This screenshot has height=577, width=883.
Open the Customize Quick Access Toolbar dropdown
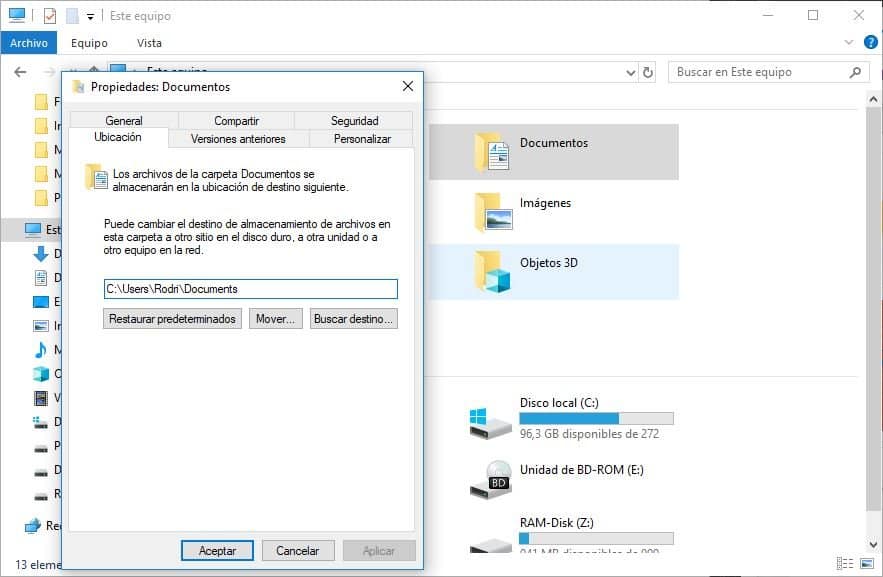click(89, 15)
